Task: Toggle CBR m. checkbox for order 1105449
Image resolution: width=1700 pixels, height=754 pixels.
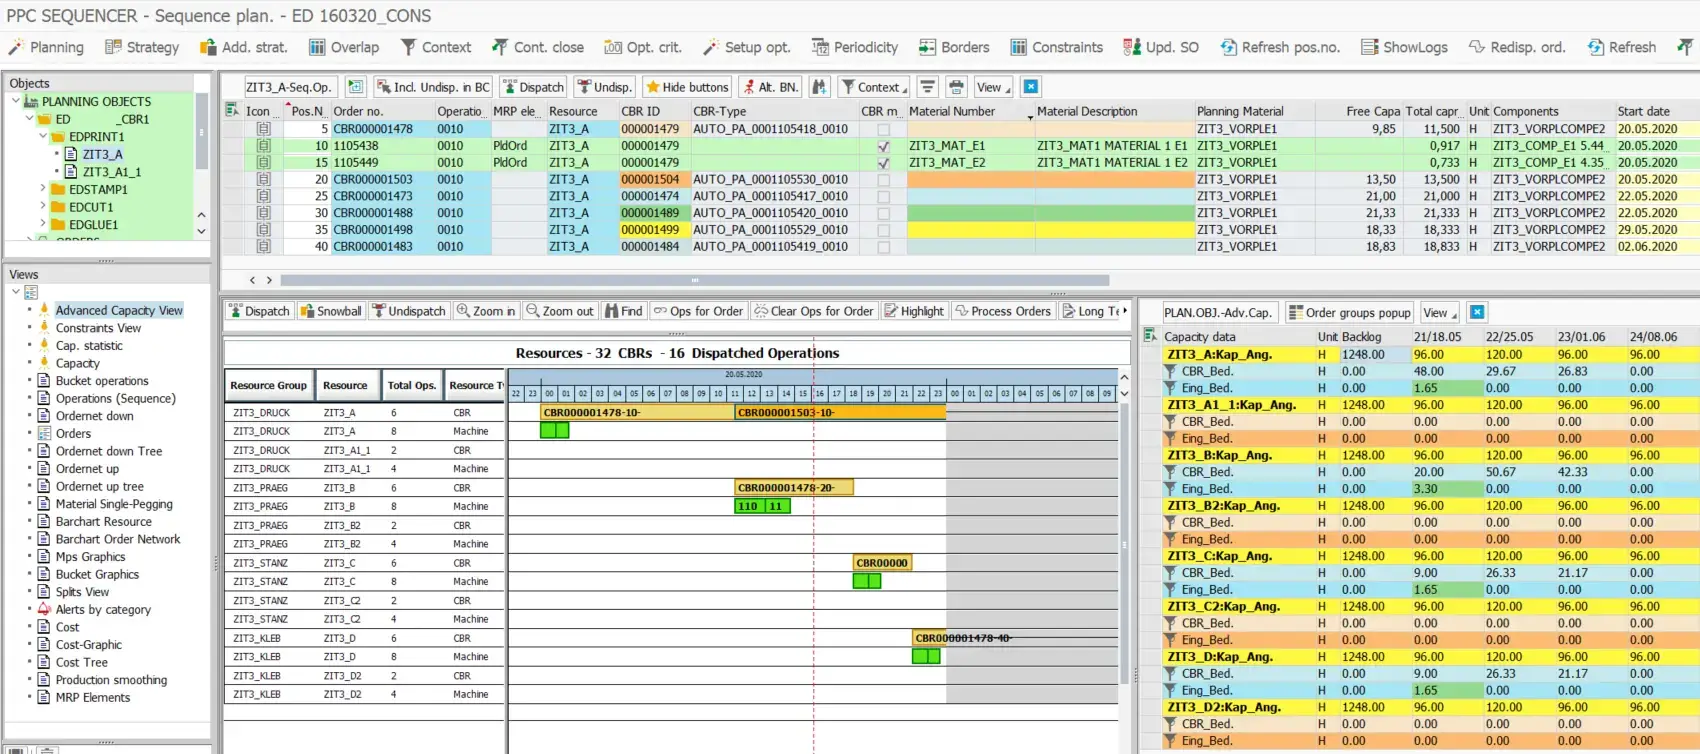Action: click(883, 163)
